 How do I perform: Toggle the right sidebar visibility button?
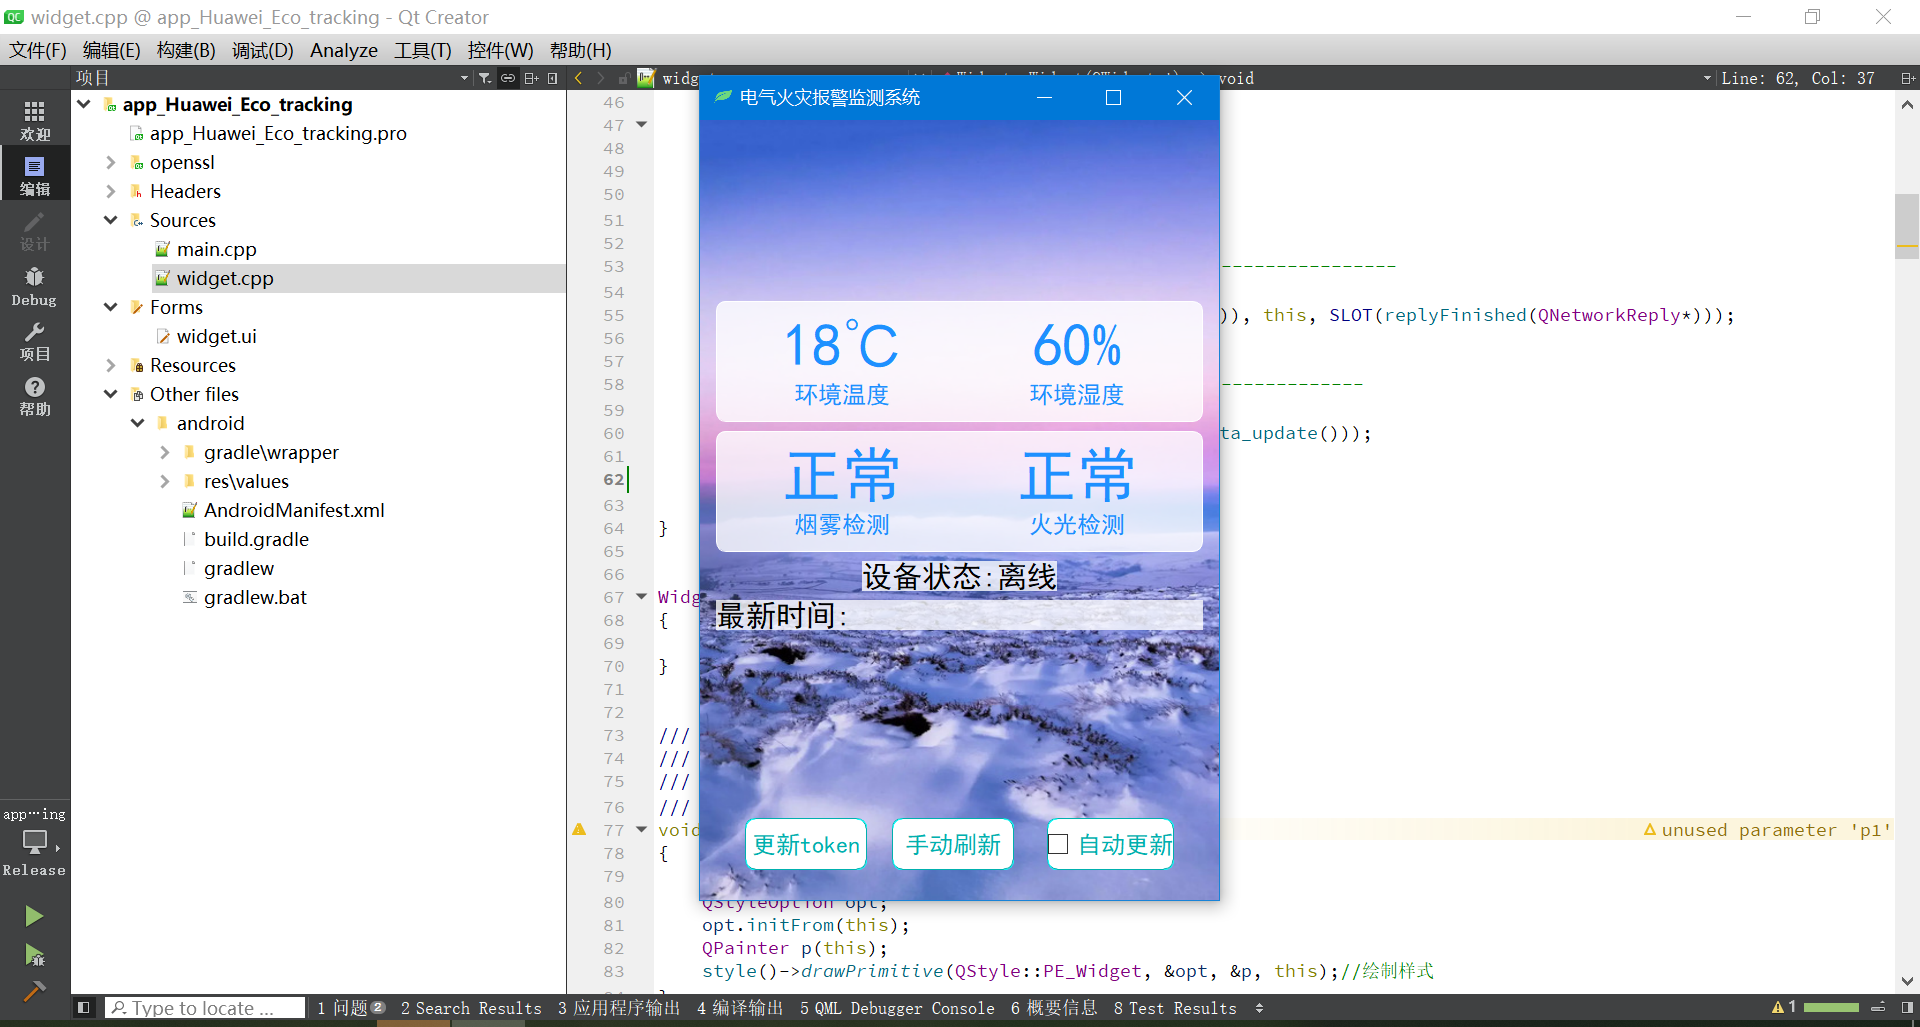pyautogui.click(x=1907, y=1008)
